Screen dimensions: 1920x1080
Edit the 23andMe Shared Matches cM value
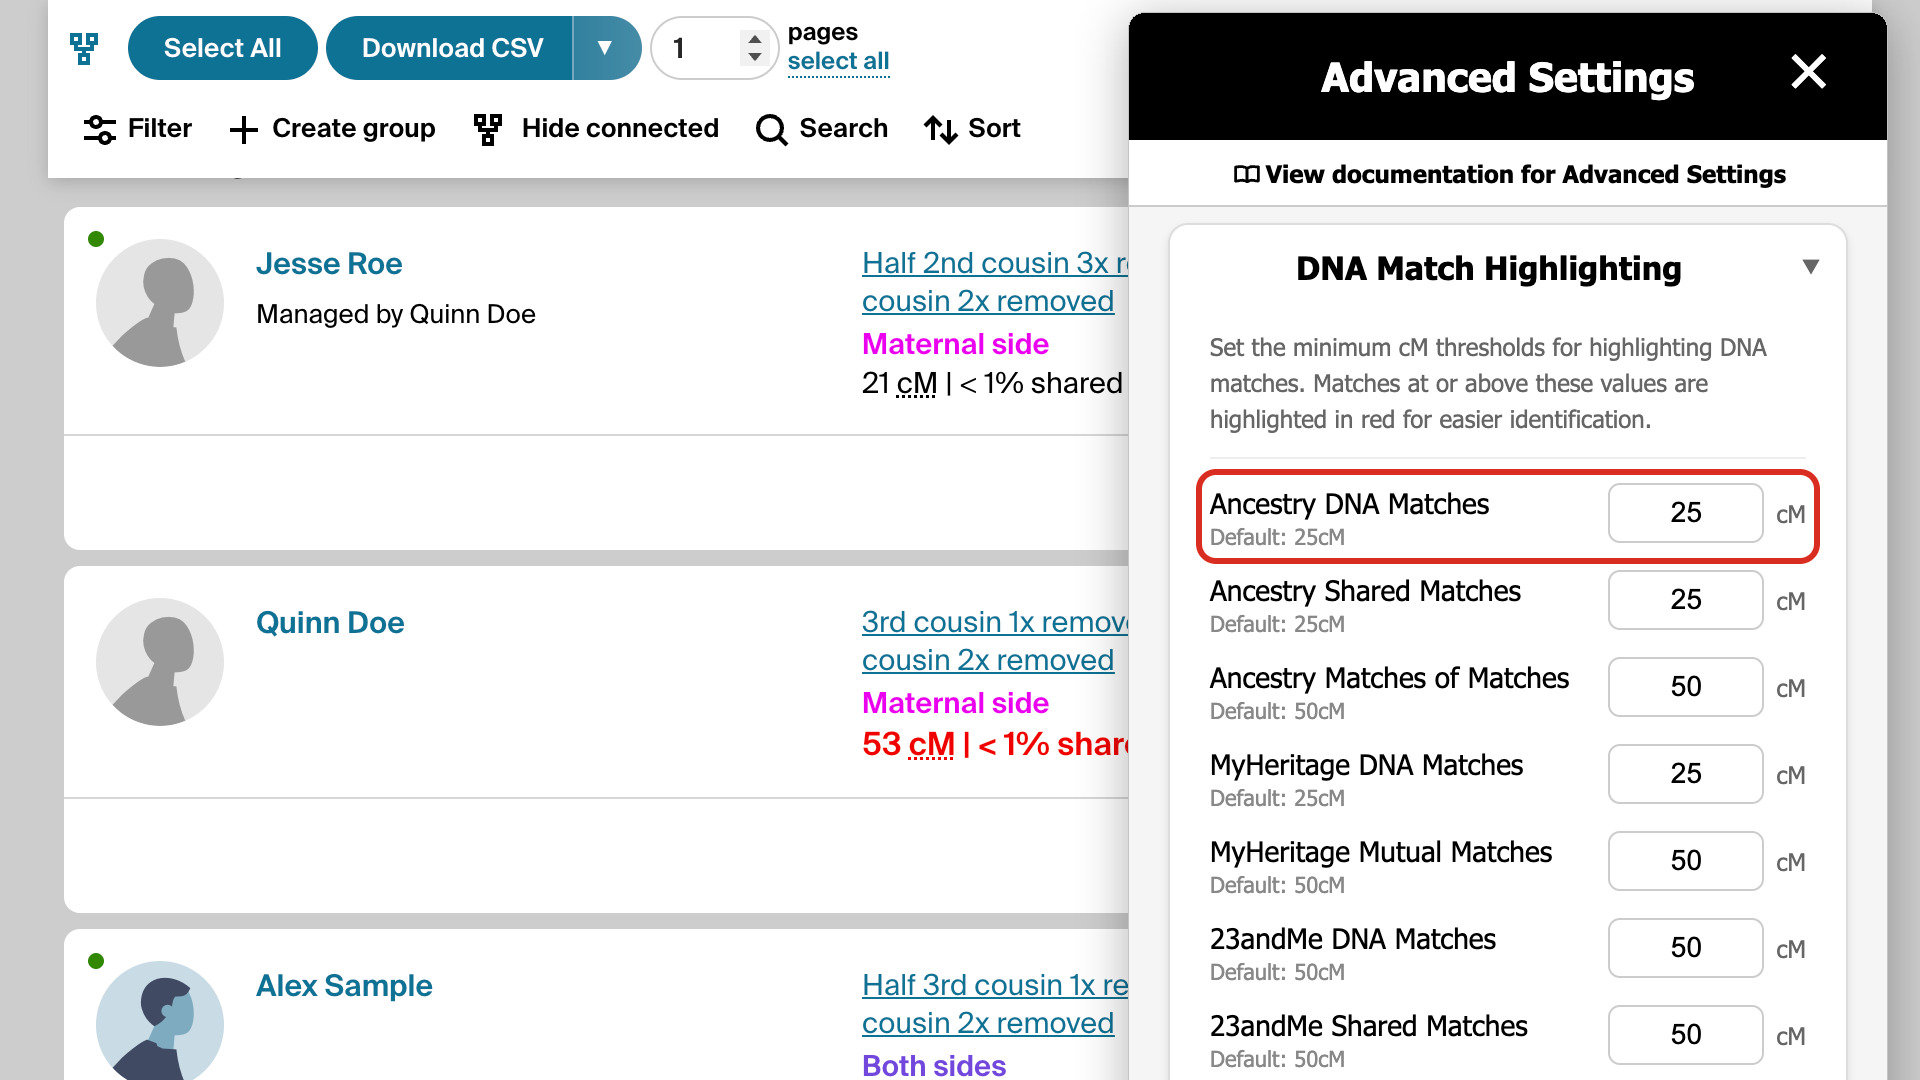click(x=1685, y=1035)
